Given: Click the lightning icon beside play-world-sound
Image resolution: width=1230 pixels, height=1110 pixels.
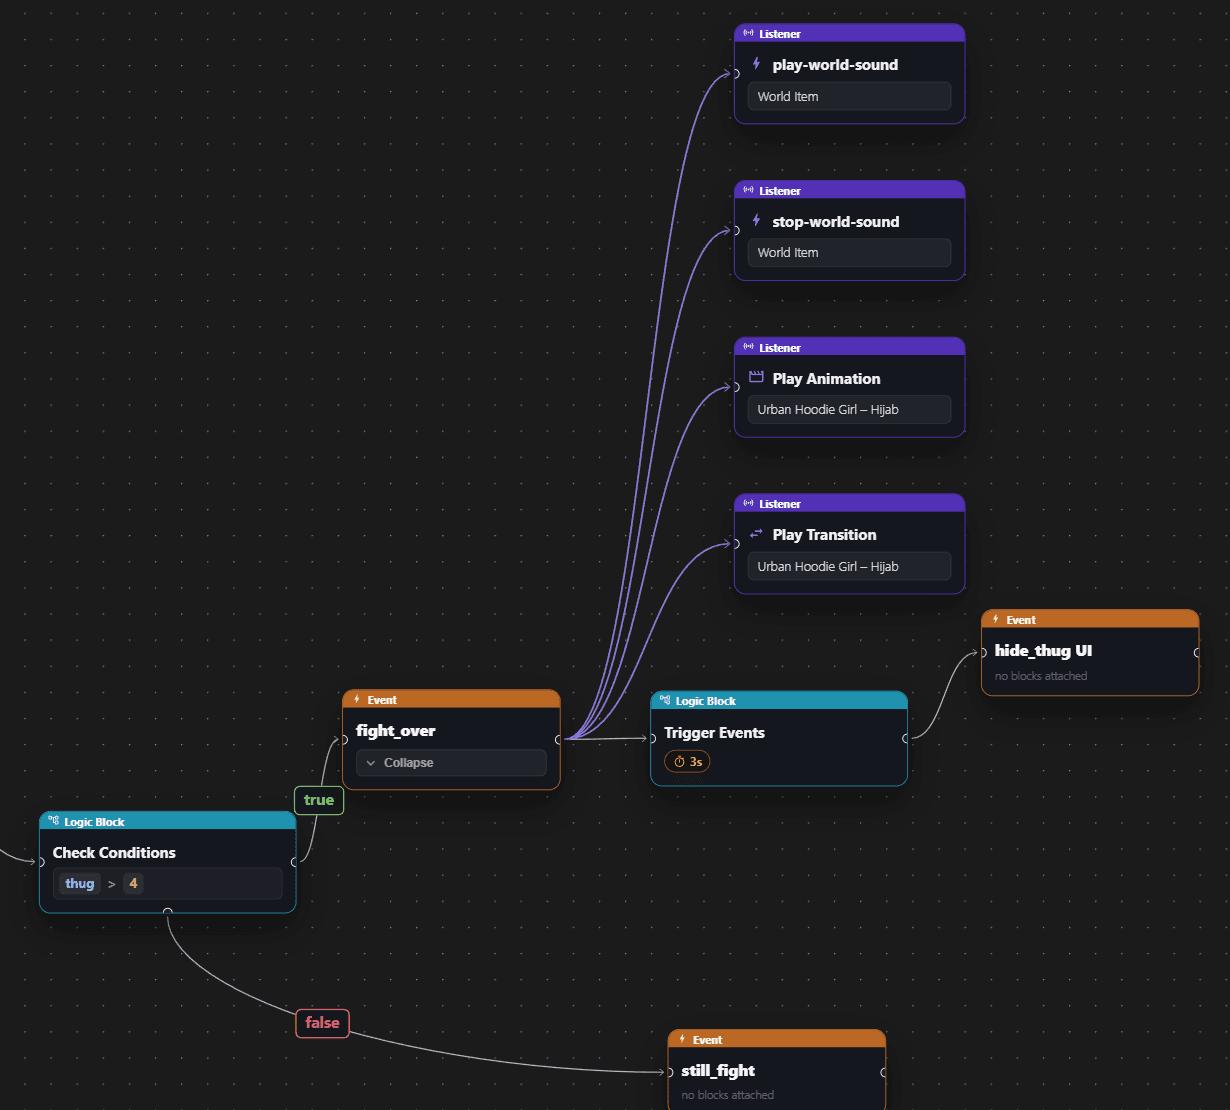Looking at the screenshot, I should [756, 64].
